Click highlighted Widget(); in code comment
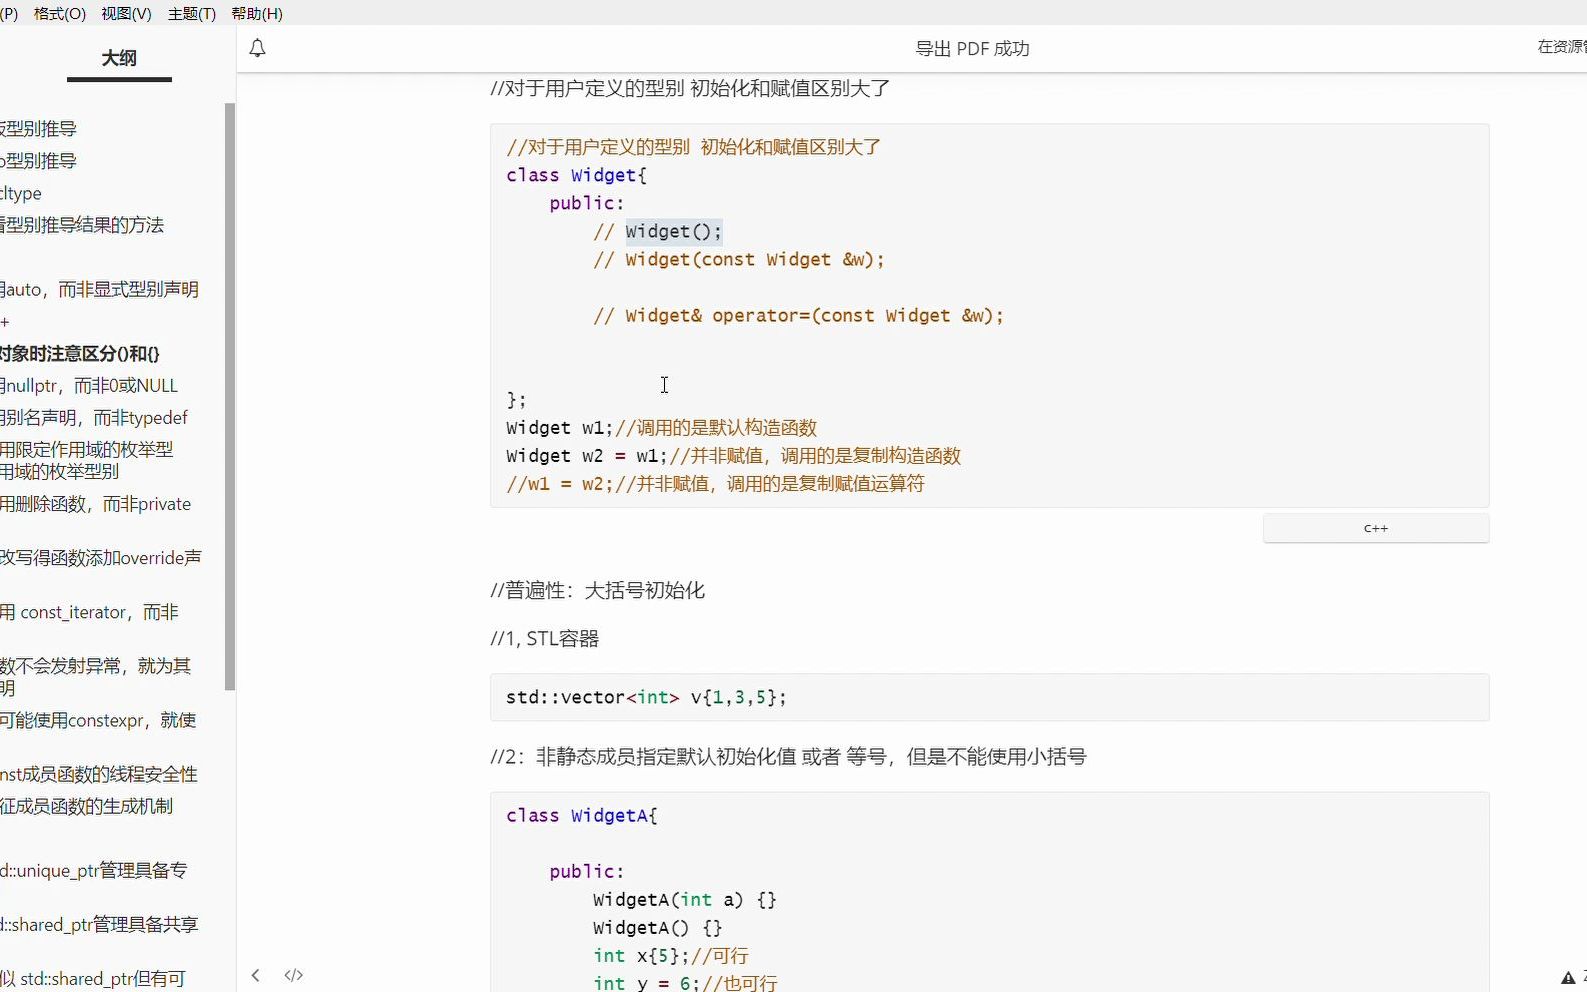The height and width of the screenshot is (992, 1587). tap(674, 231)
